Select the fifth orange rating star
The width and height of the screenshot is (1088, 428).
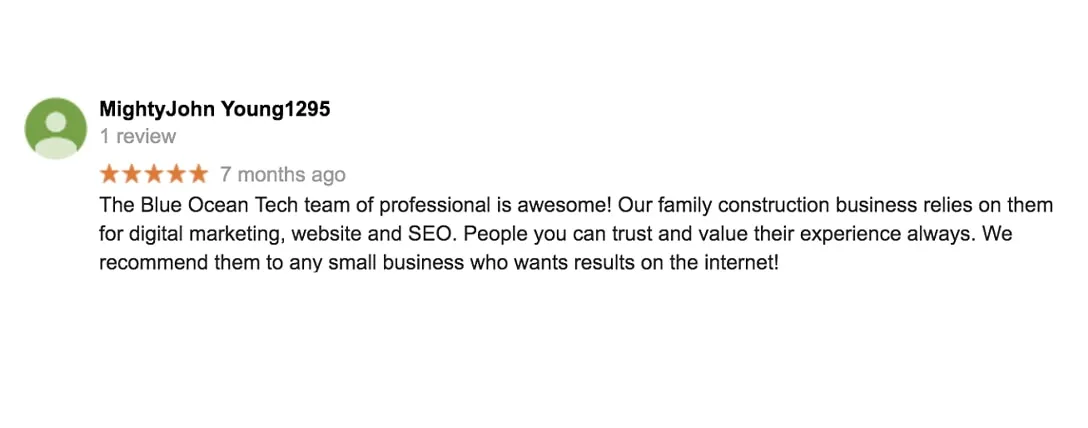point(198,174)
